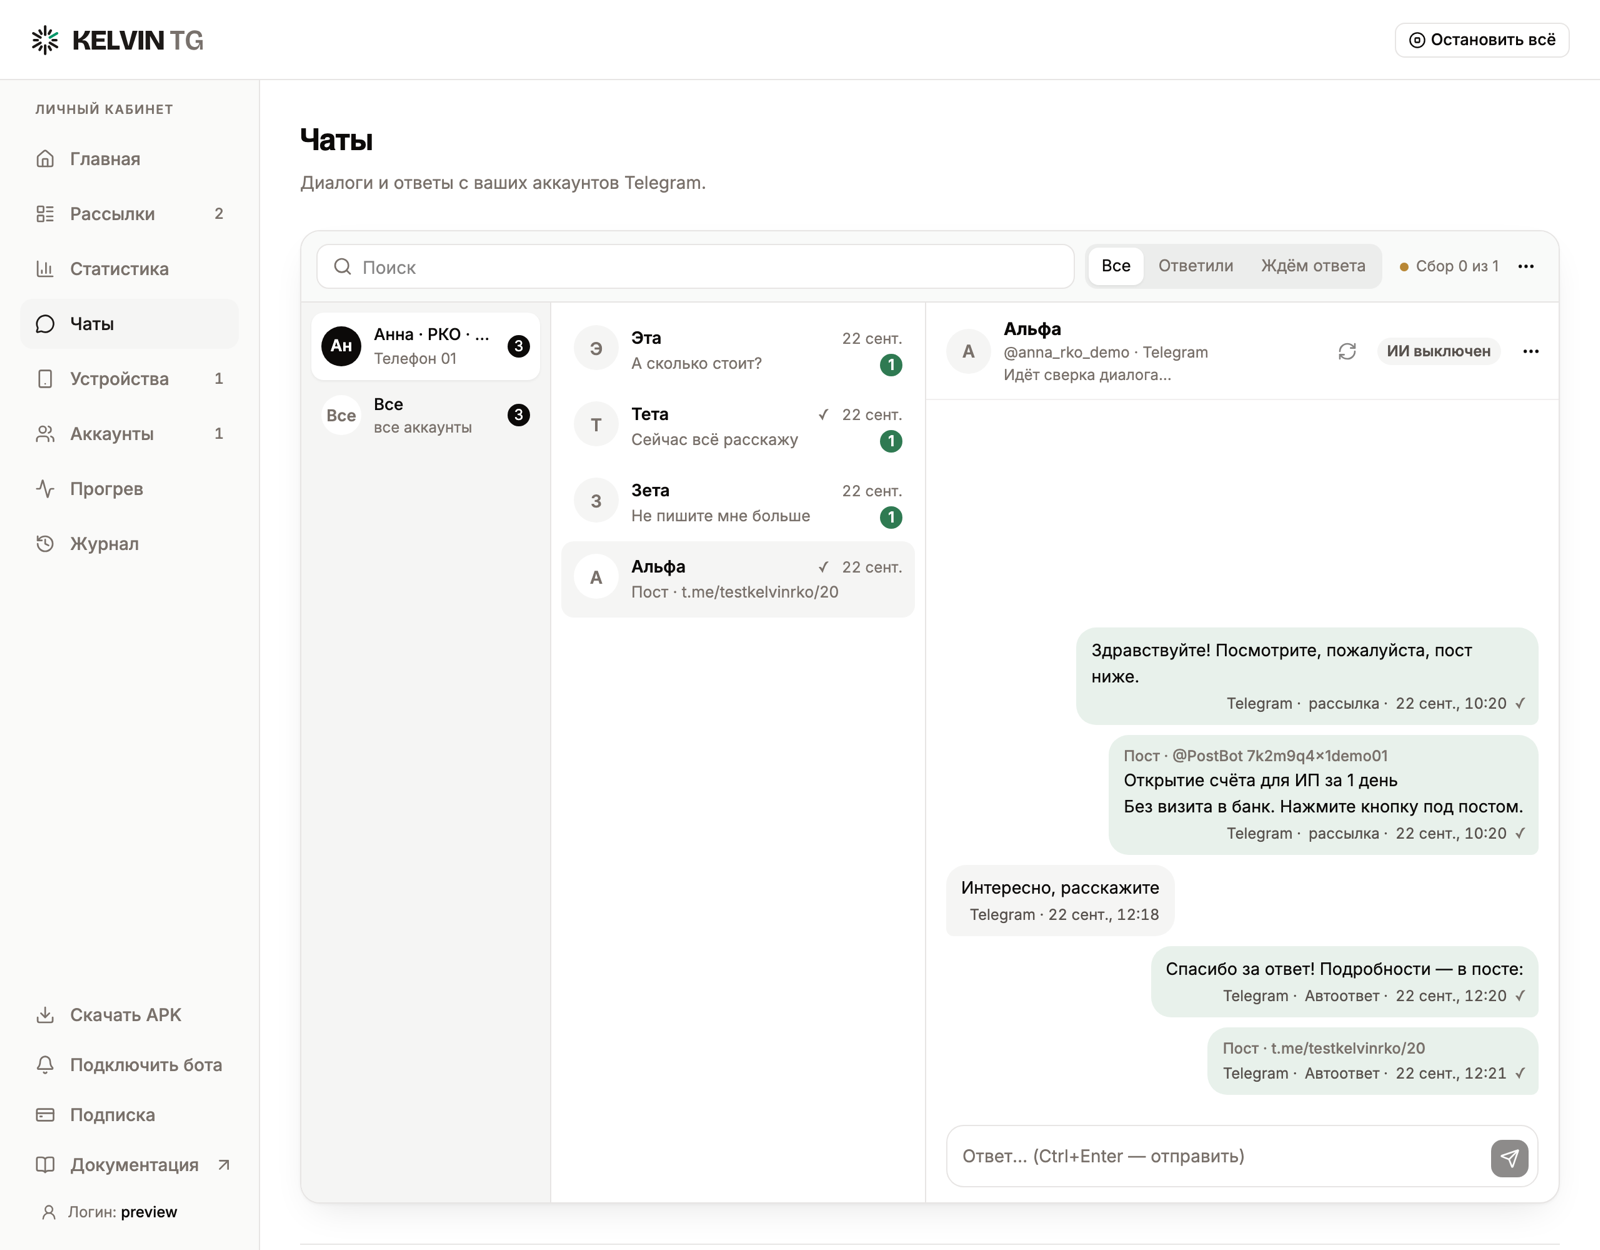Open chat with Эта
Screen dimensions: 1600x1250
click(x=738, y=350)
